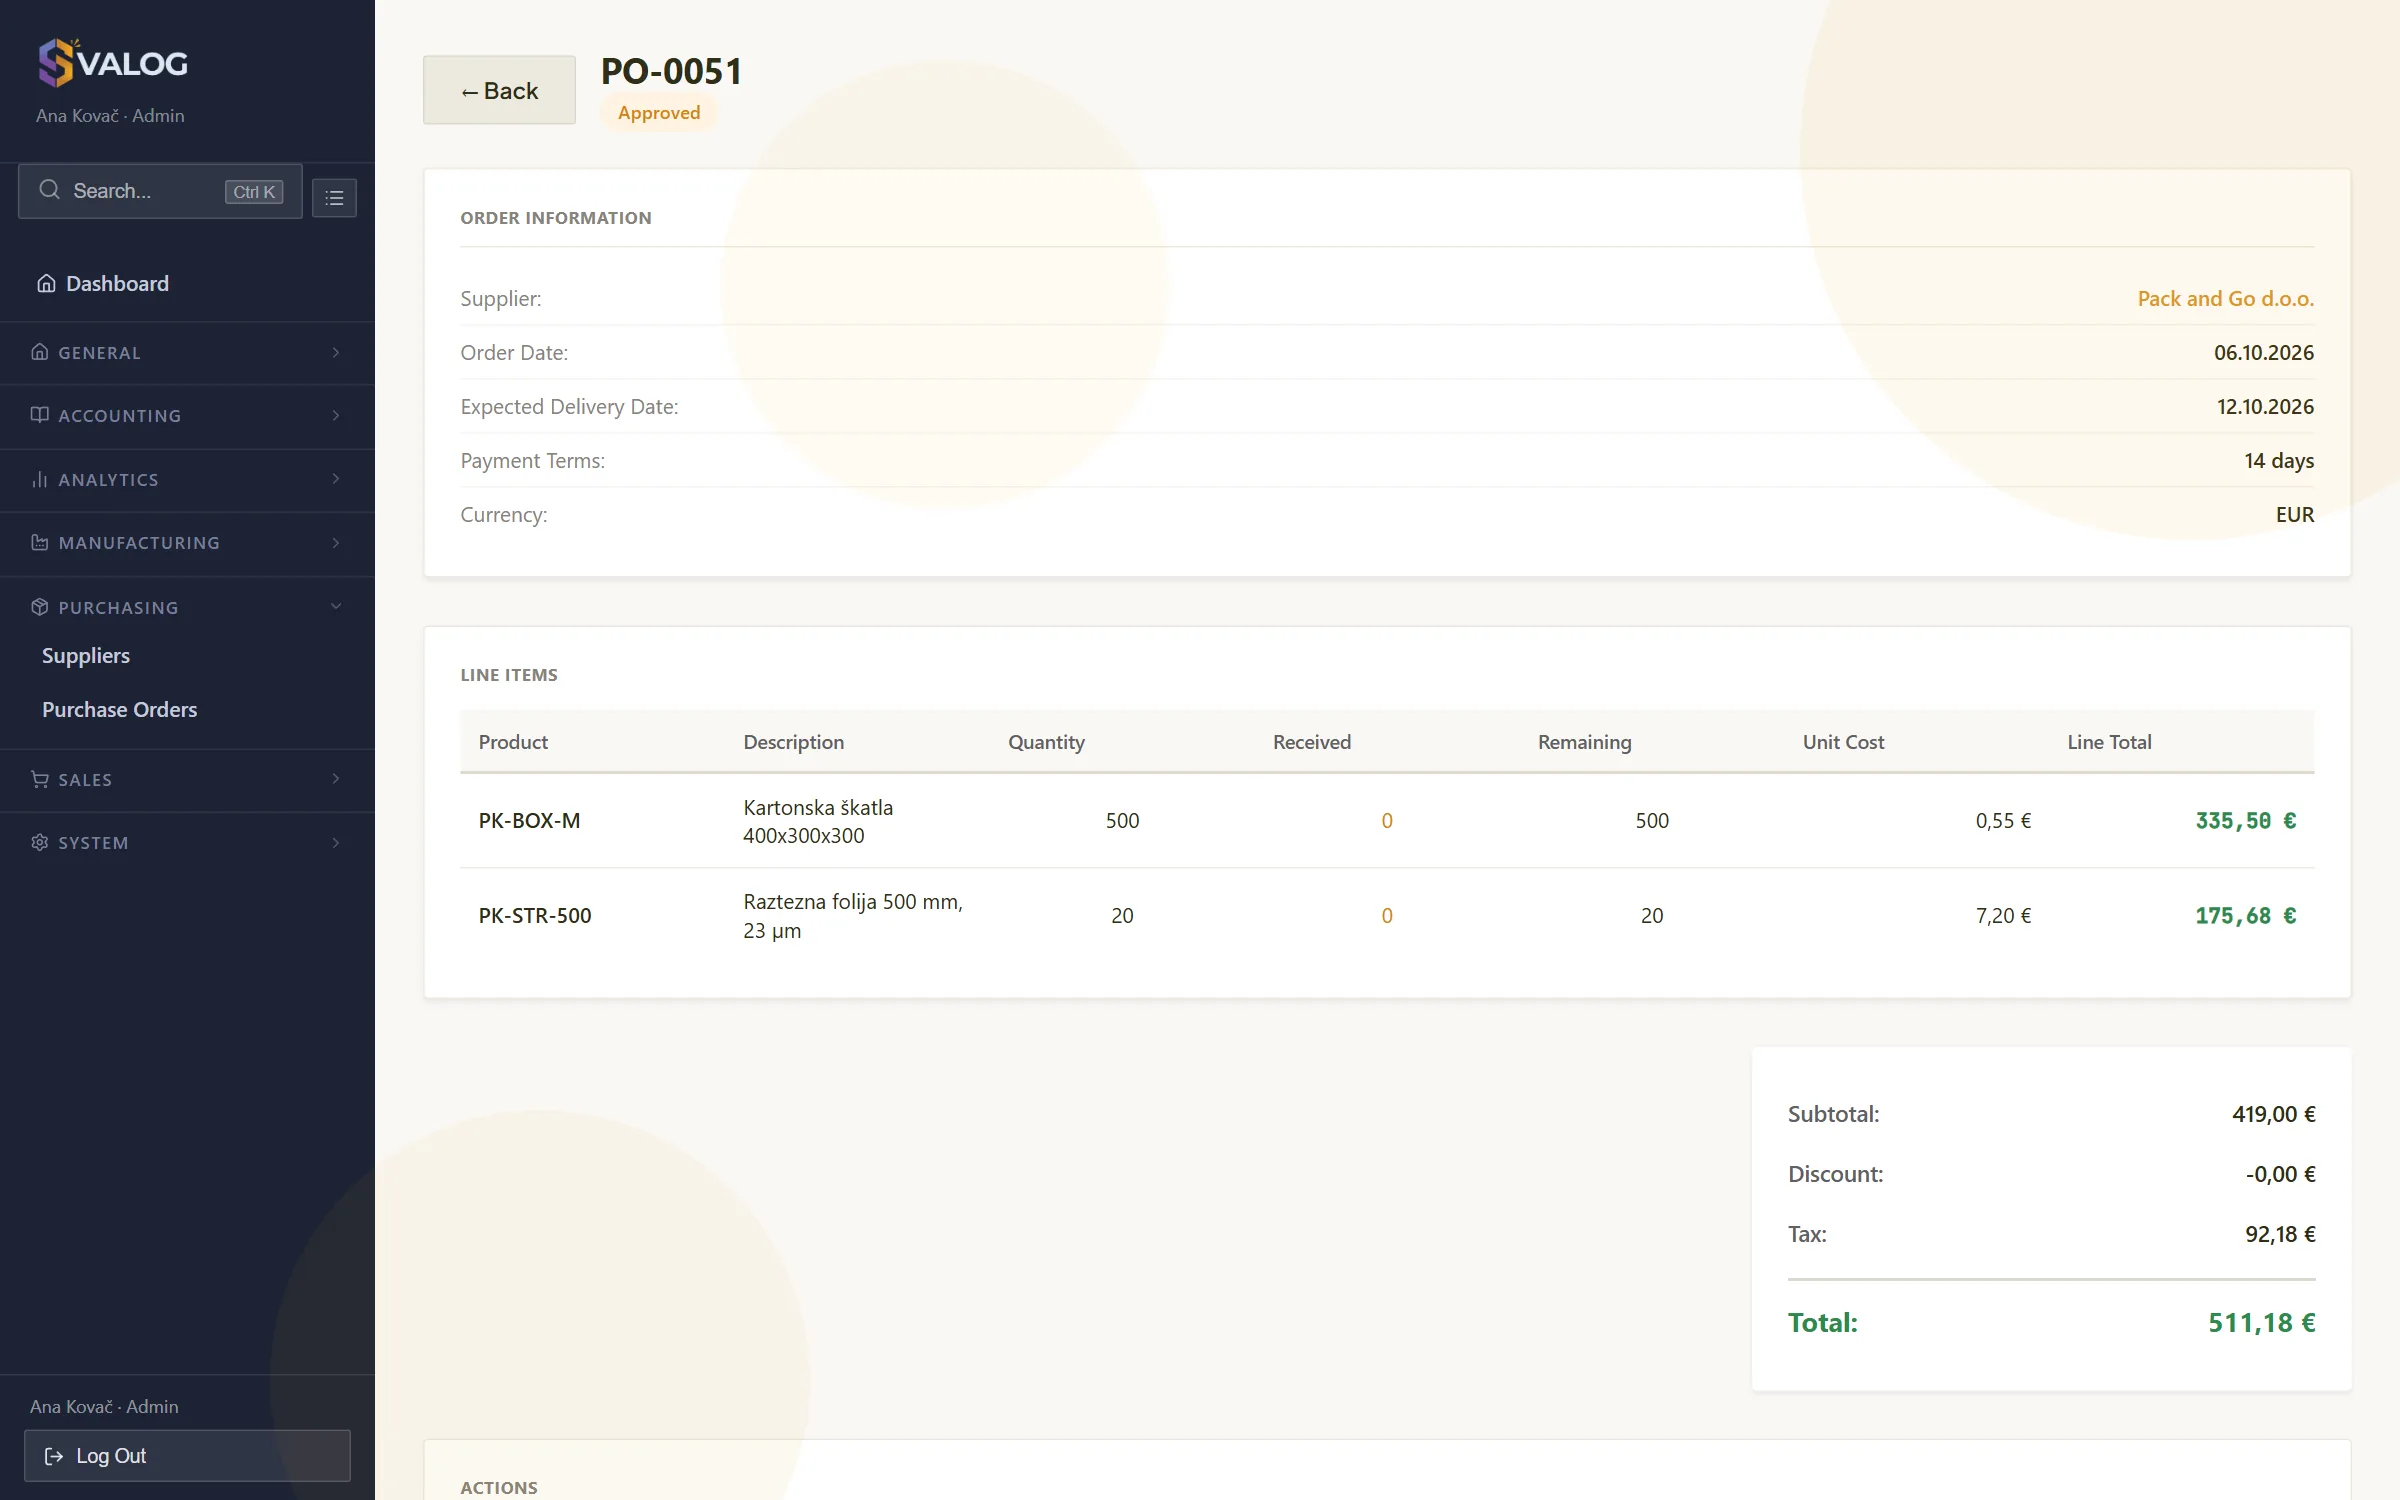Screen dimensions: 2400x1500
Task: Click the Approved status badge
Action: click(659, 113)
